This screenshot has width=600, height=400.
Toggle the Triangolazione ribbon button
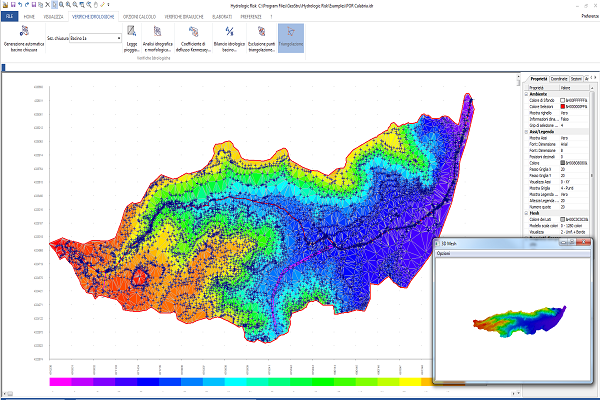291,37
